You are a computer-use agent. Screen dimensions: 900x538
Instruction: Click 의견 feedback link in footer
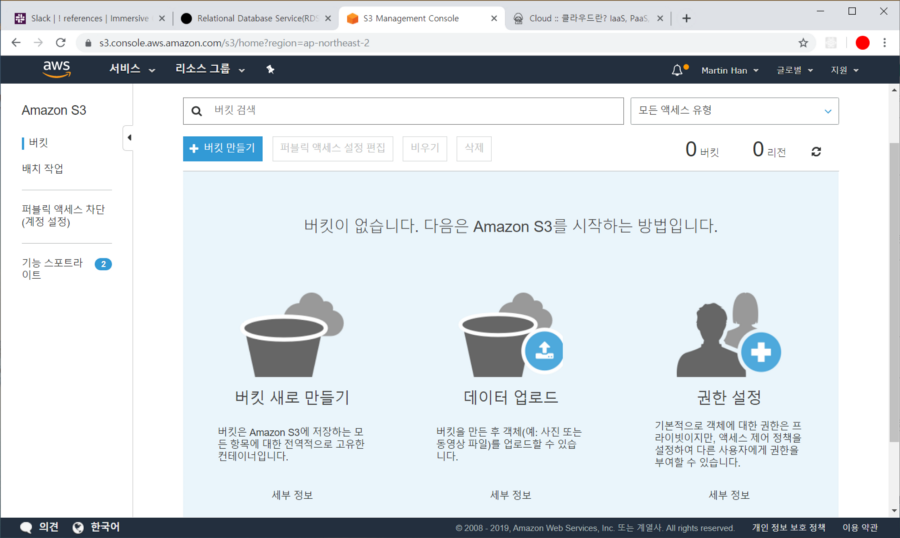coord(49,527)
